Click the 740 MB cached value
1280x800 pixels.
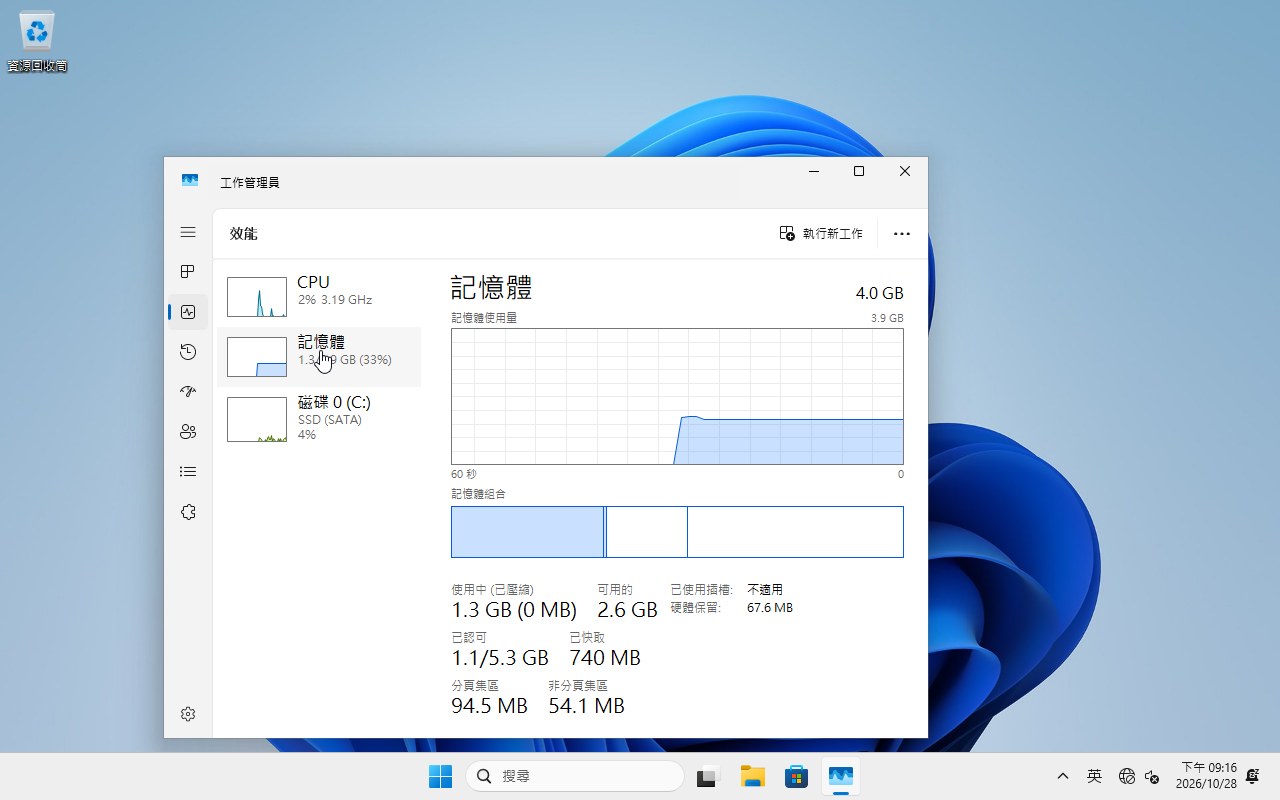click(x=605, y=658)
